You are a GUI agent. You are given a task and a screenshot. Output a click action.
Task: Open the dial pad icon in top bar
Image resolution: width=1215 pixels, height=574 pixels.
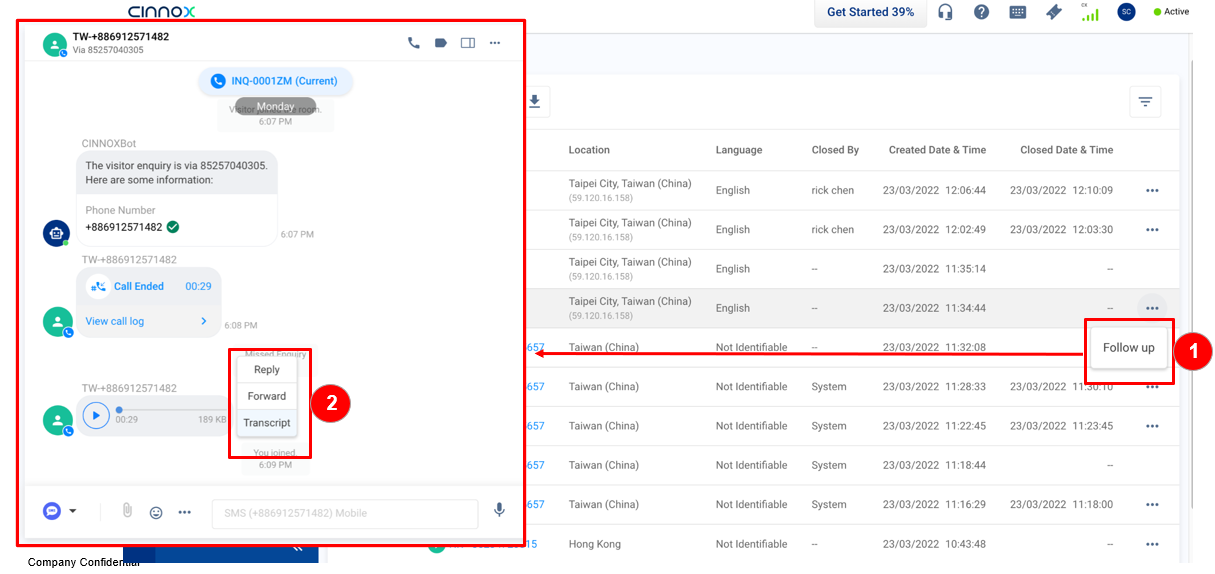tap(1017, 12)
